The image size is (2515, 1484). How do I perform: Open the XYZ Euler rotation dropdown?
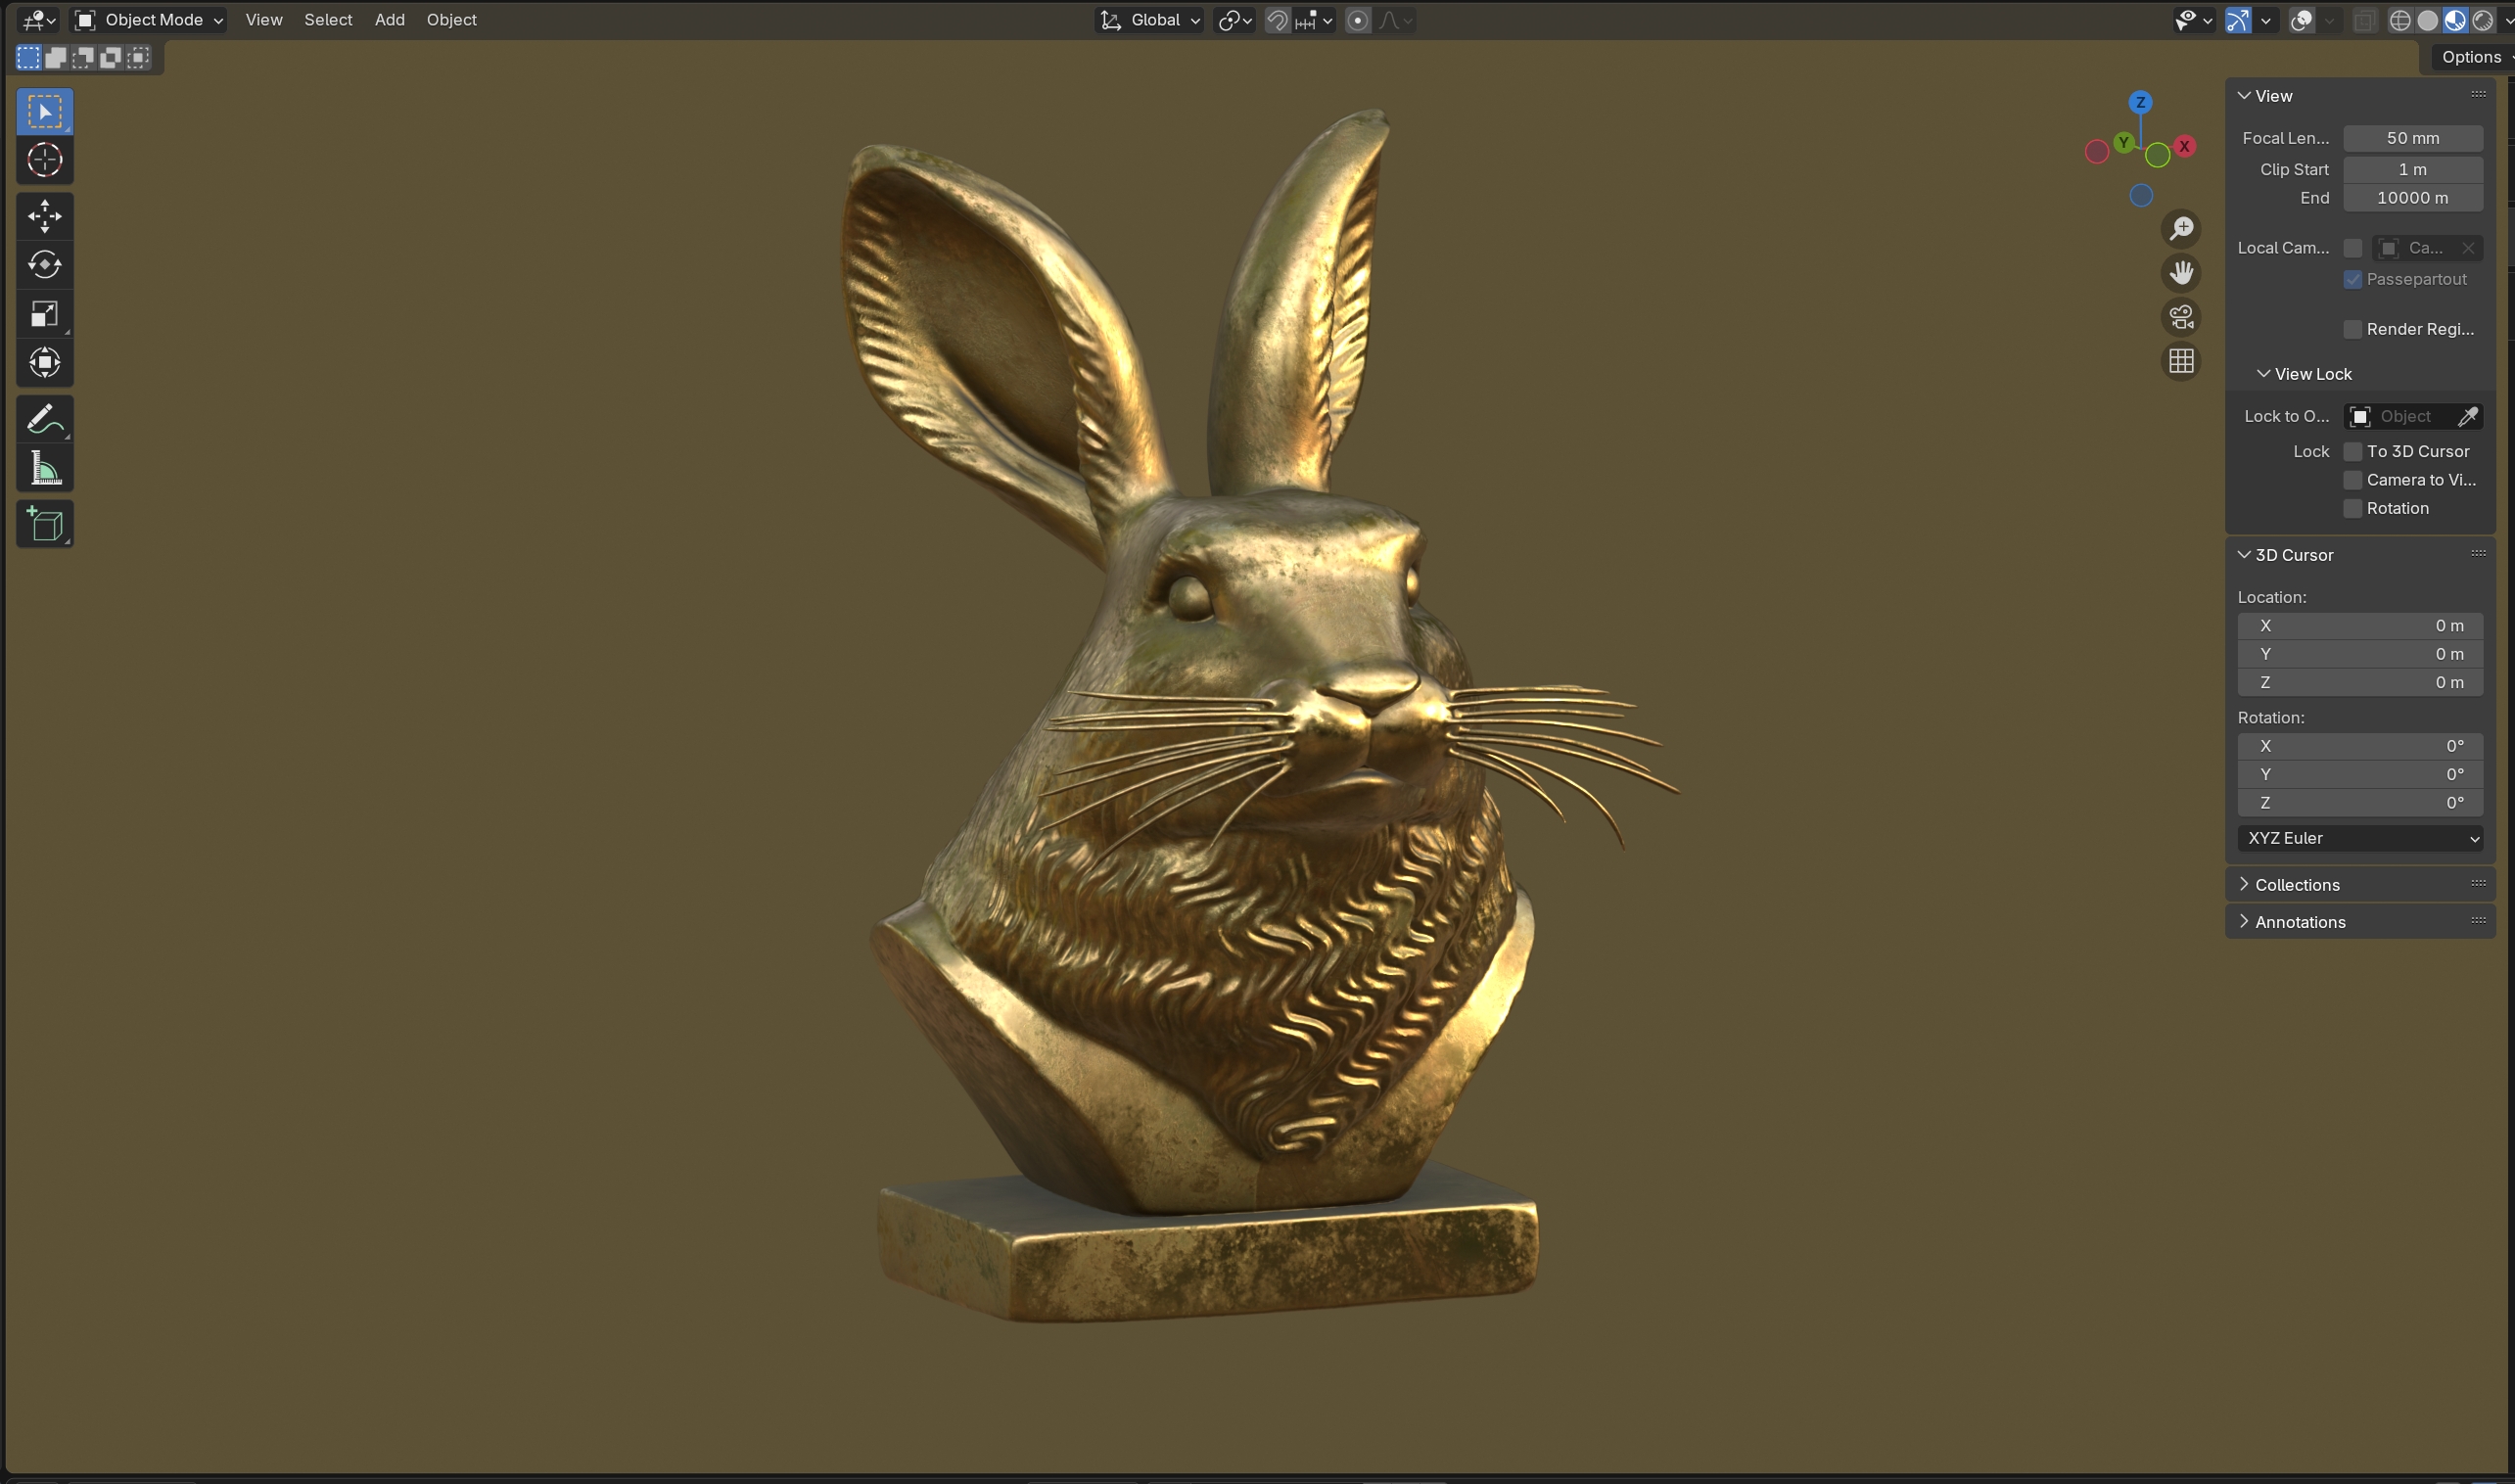[x=2359, y=839]
